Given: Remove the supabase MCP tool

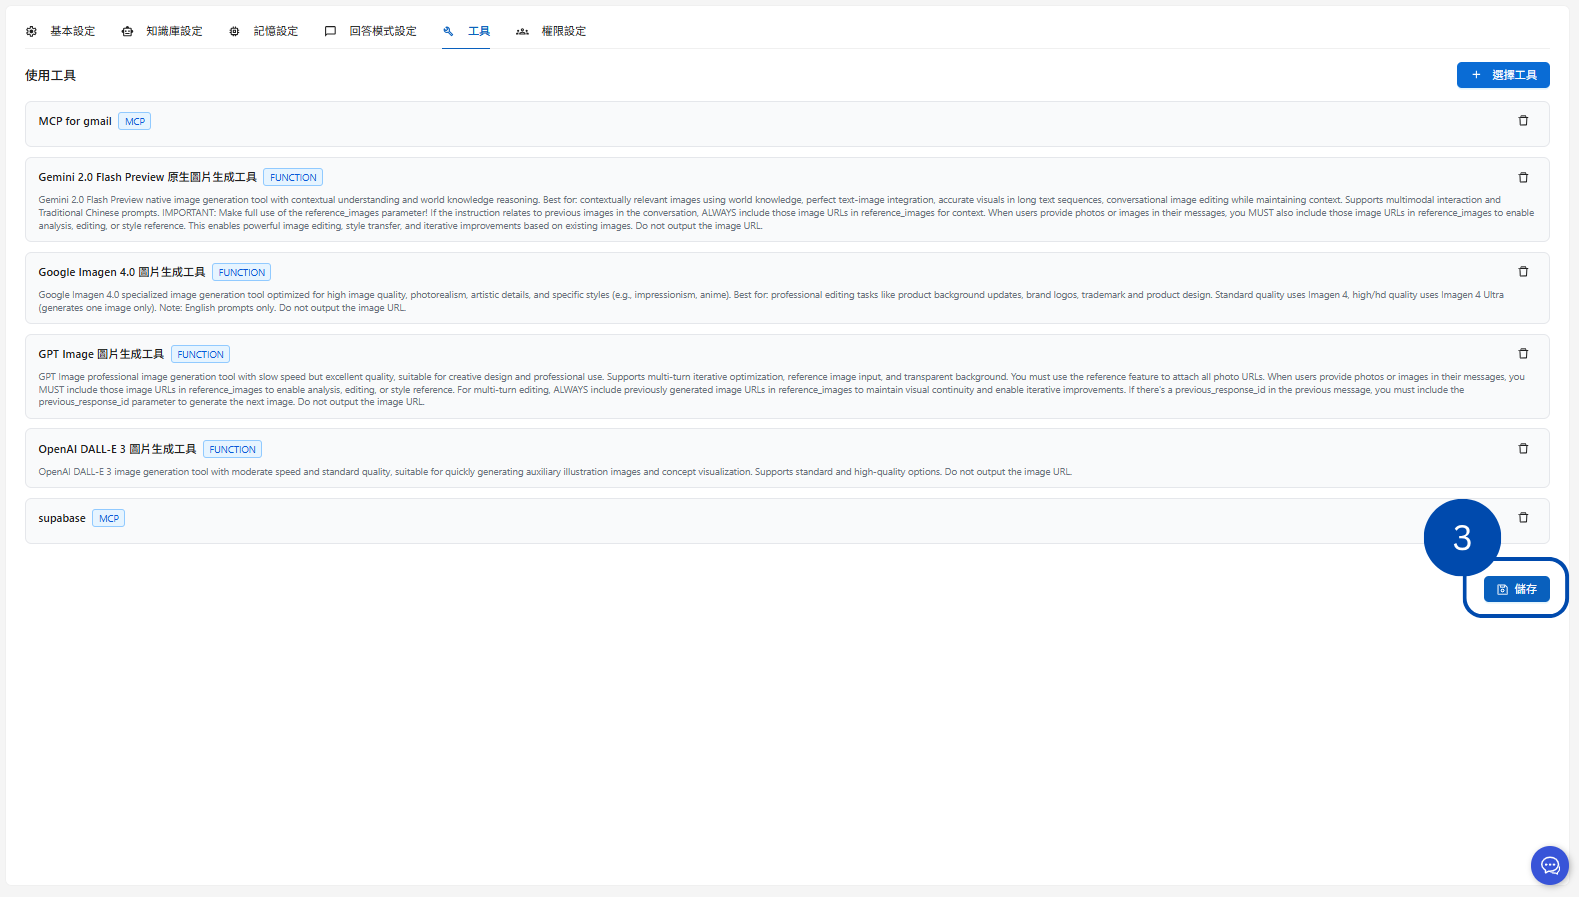Looking at the screenshot, I should click(1523, 518).
